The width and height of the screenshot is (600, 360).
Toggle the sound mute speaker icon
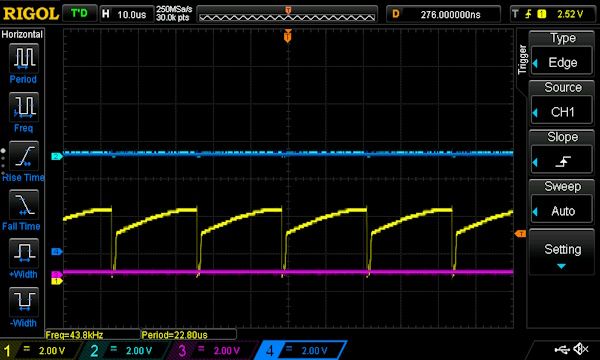(581, 349)
